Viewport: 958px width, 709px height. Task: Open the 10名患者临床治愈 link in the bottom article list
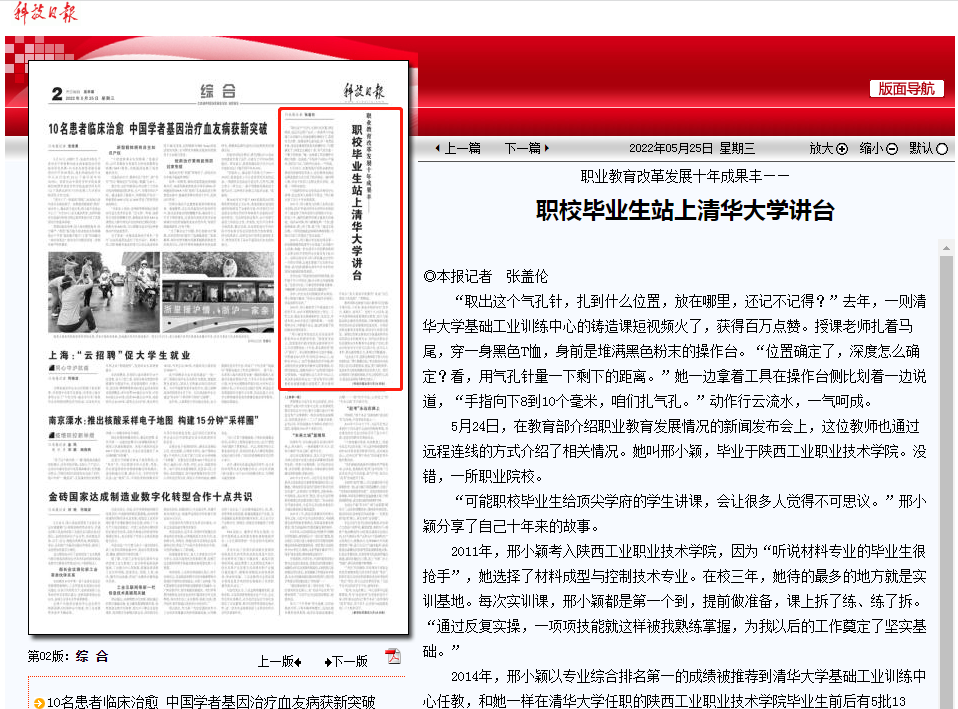[211, 702]
